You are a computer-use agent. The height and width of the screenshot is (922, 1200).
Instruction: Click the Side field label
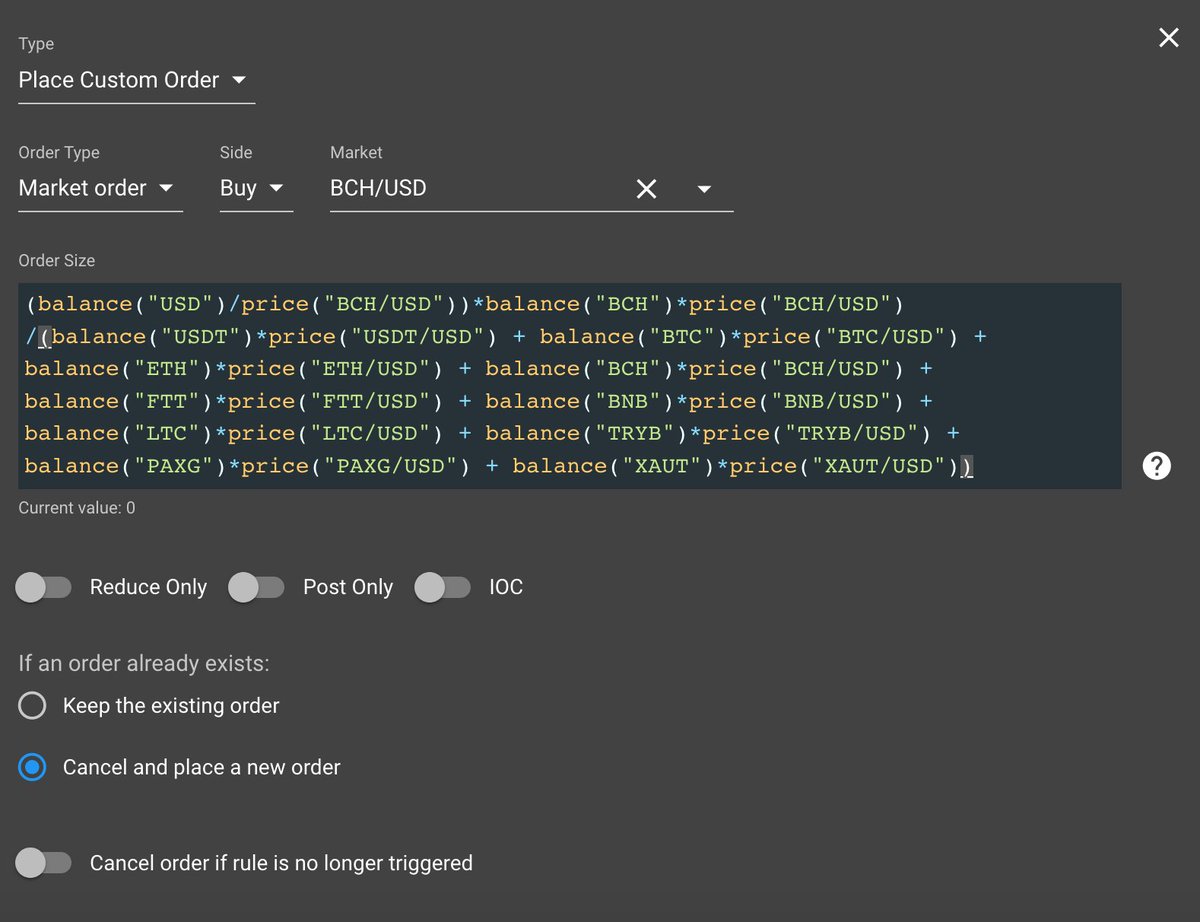236,152
